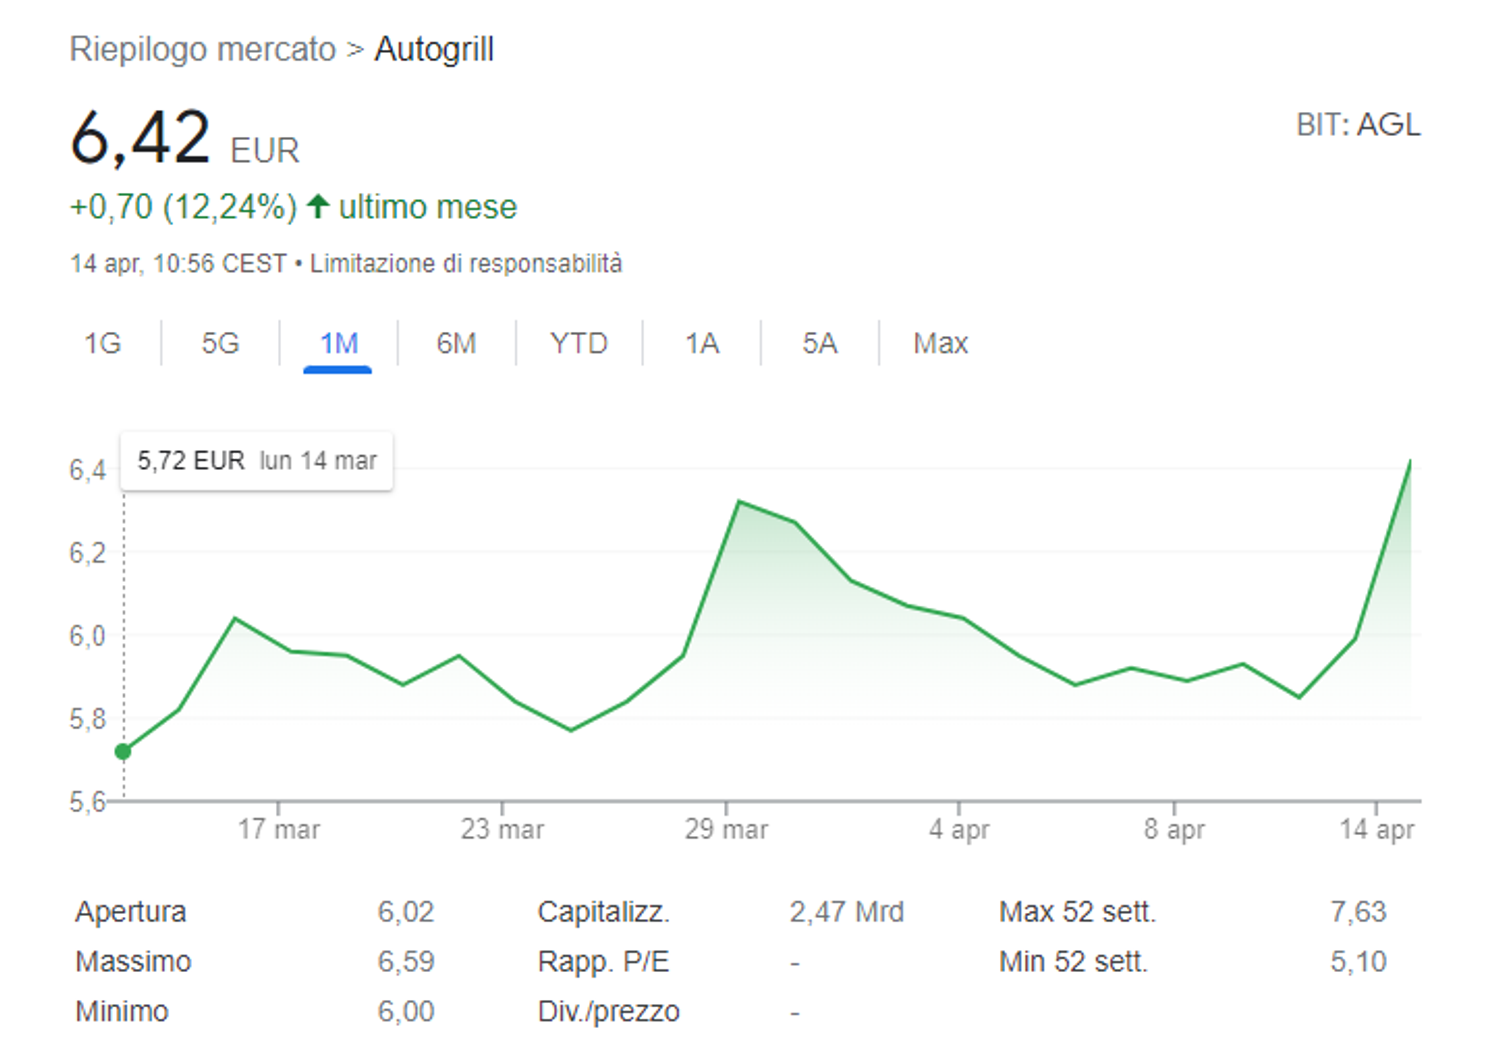Open Limitazione di responsabilità disclaimer link

(466, 263)
